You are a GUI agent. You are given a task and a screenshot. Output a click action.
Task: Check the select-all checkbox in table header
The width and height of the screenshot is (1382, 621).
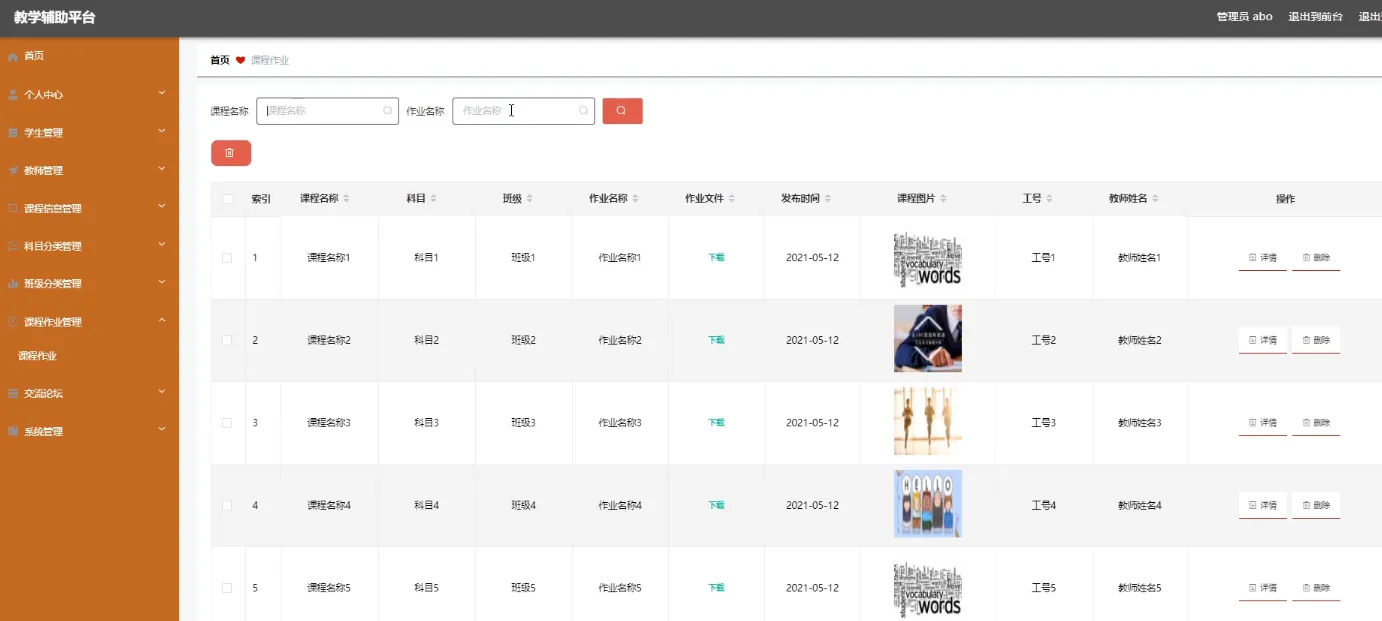click(227, 198)
